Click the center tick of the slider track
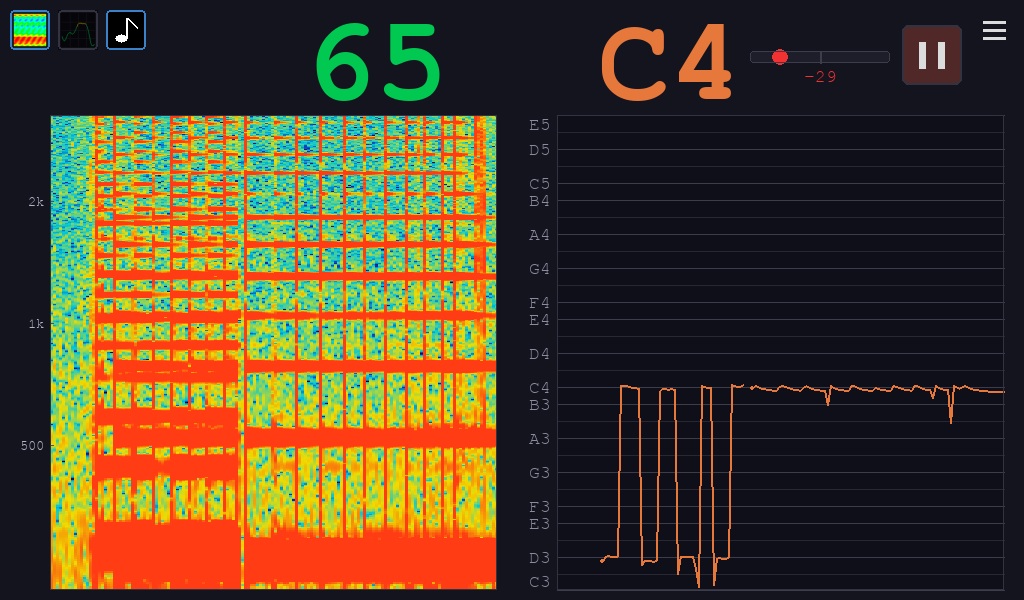 [821, 57]
